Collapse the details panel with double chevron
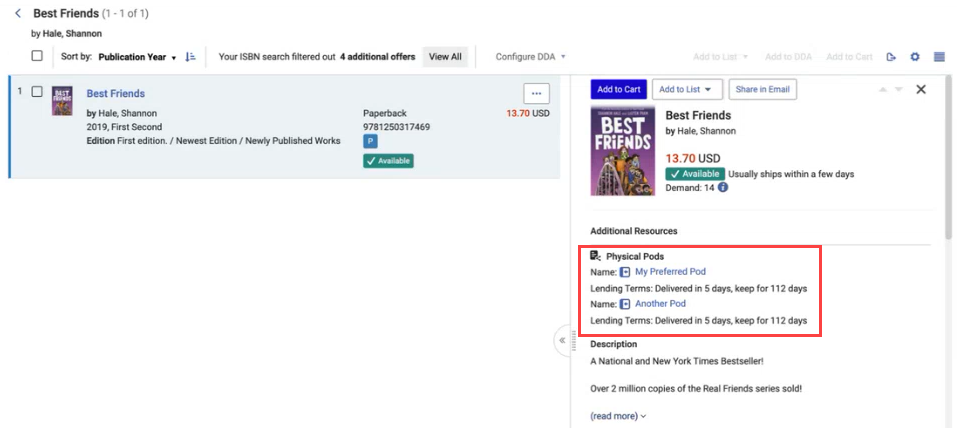This screenshot has height=428, width=957. tap(562, 340)
